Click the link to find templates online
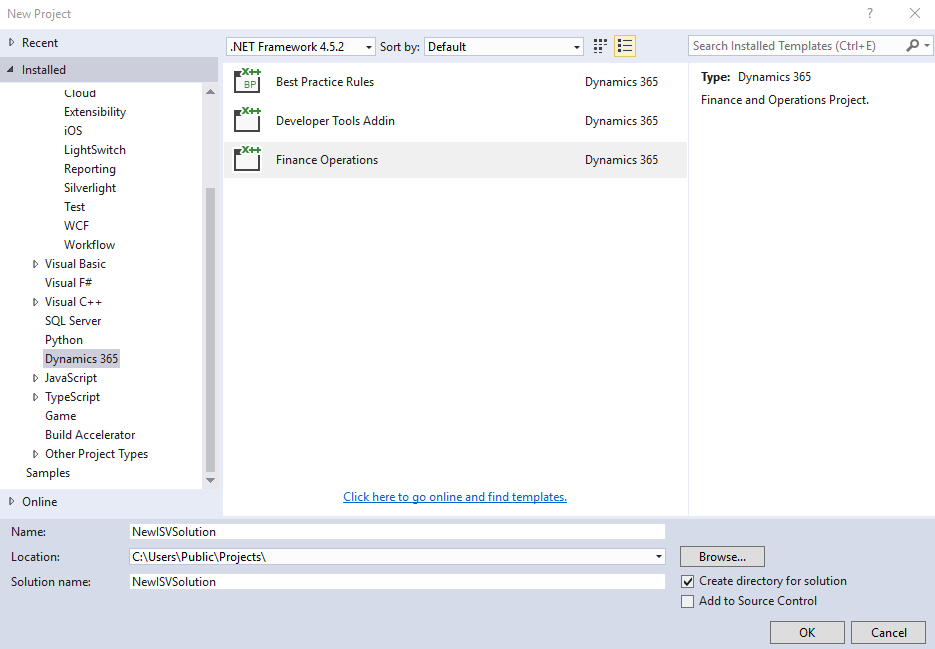Viewport: 935px width, 649px height. [454, 496]
